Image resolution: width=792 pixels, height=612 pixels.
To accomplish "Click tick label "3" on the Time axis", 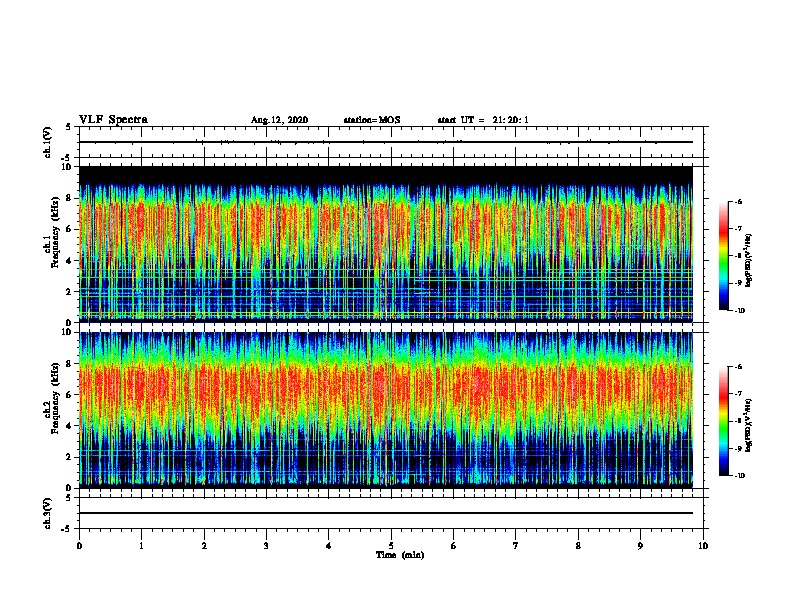I will tap(266, 546).
